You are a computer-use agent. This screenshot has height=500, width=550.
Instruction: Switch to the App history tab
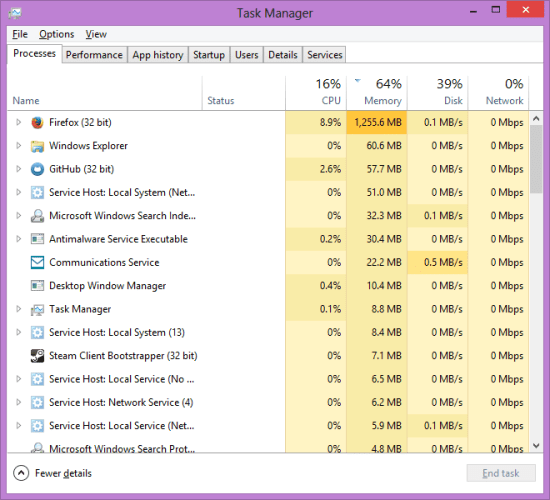tap(158, 55)
